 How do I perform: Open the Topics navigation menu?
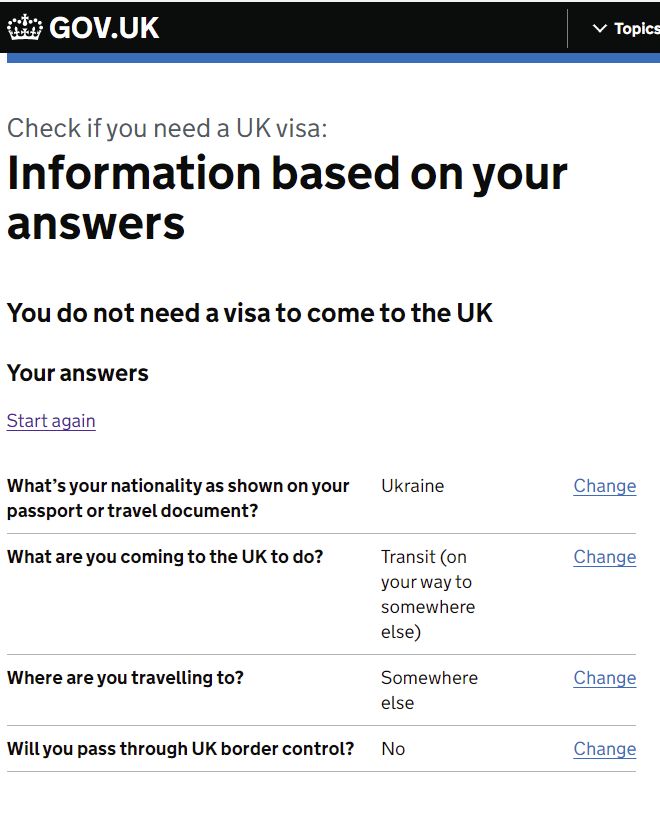[626, 28]
